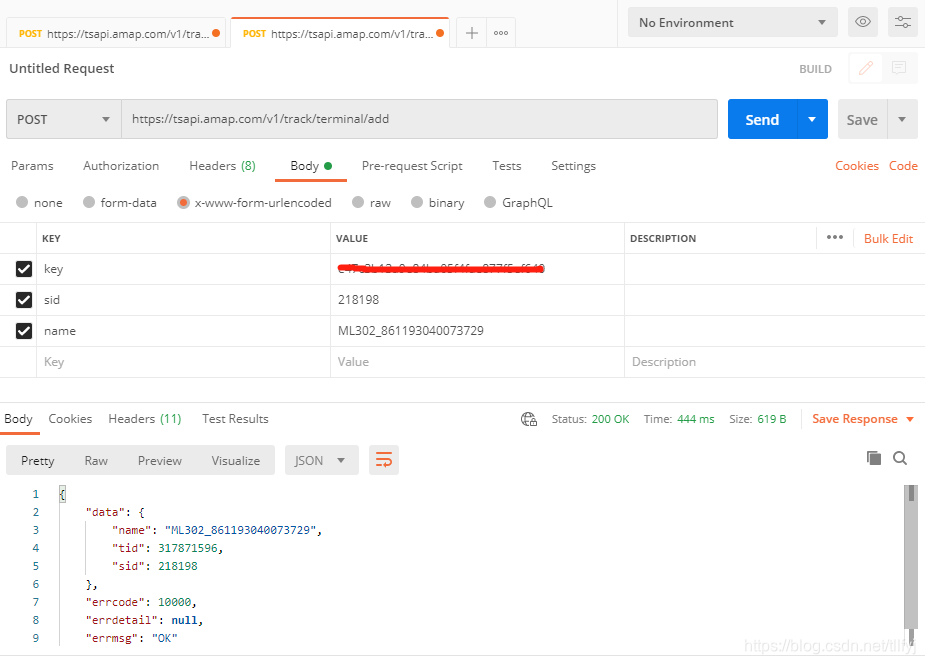Switch to the first POST request tab
This screenshot has width=925, height=664.
(116, 34)
